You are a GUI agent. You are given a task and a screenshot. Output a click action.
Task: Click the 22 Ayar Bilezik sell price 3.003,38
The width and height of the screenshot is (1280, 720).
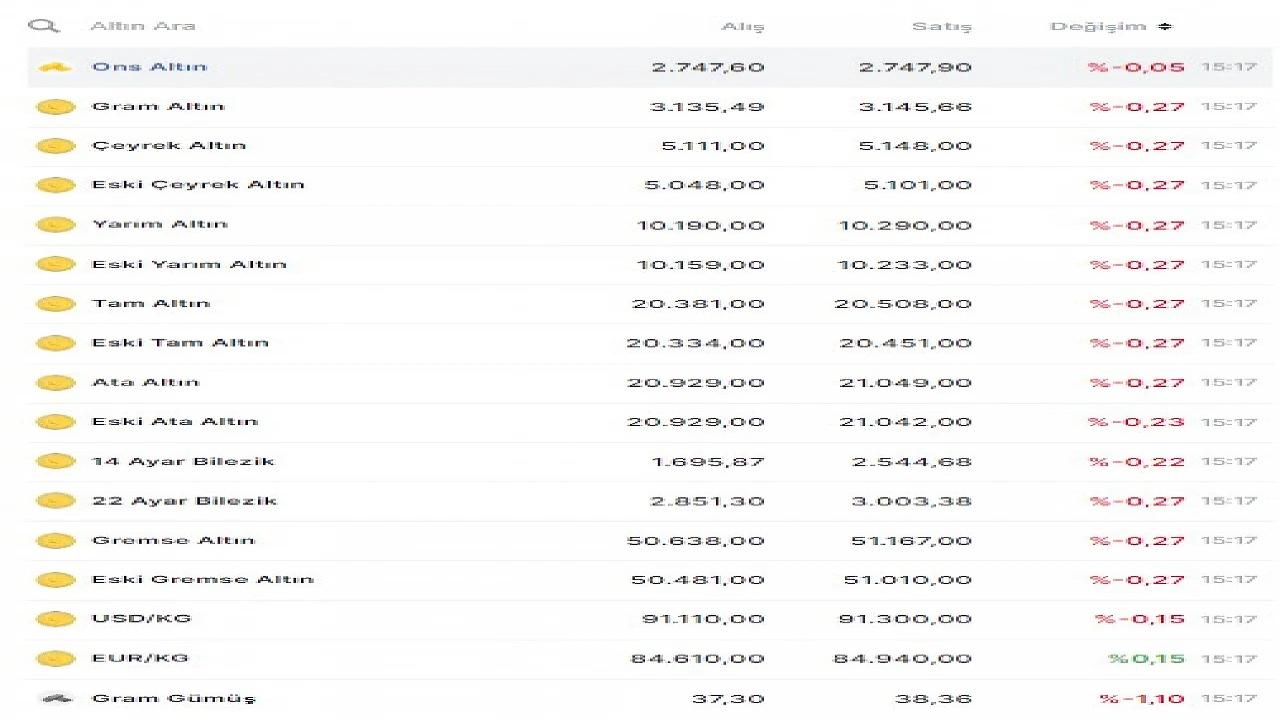[912, 501]
